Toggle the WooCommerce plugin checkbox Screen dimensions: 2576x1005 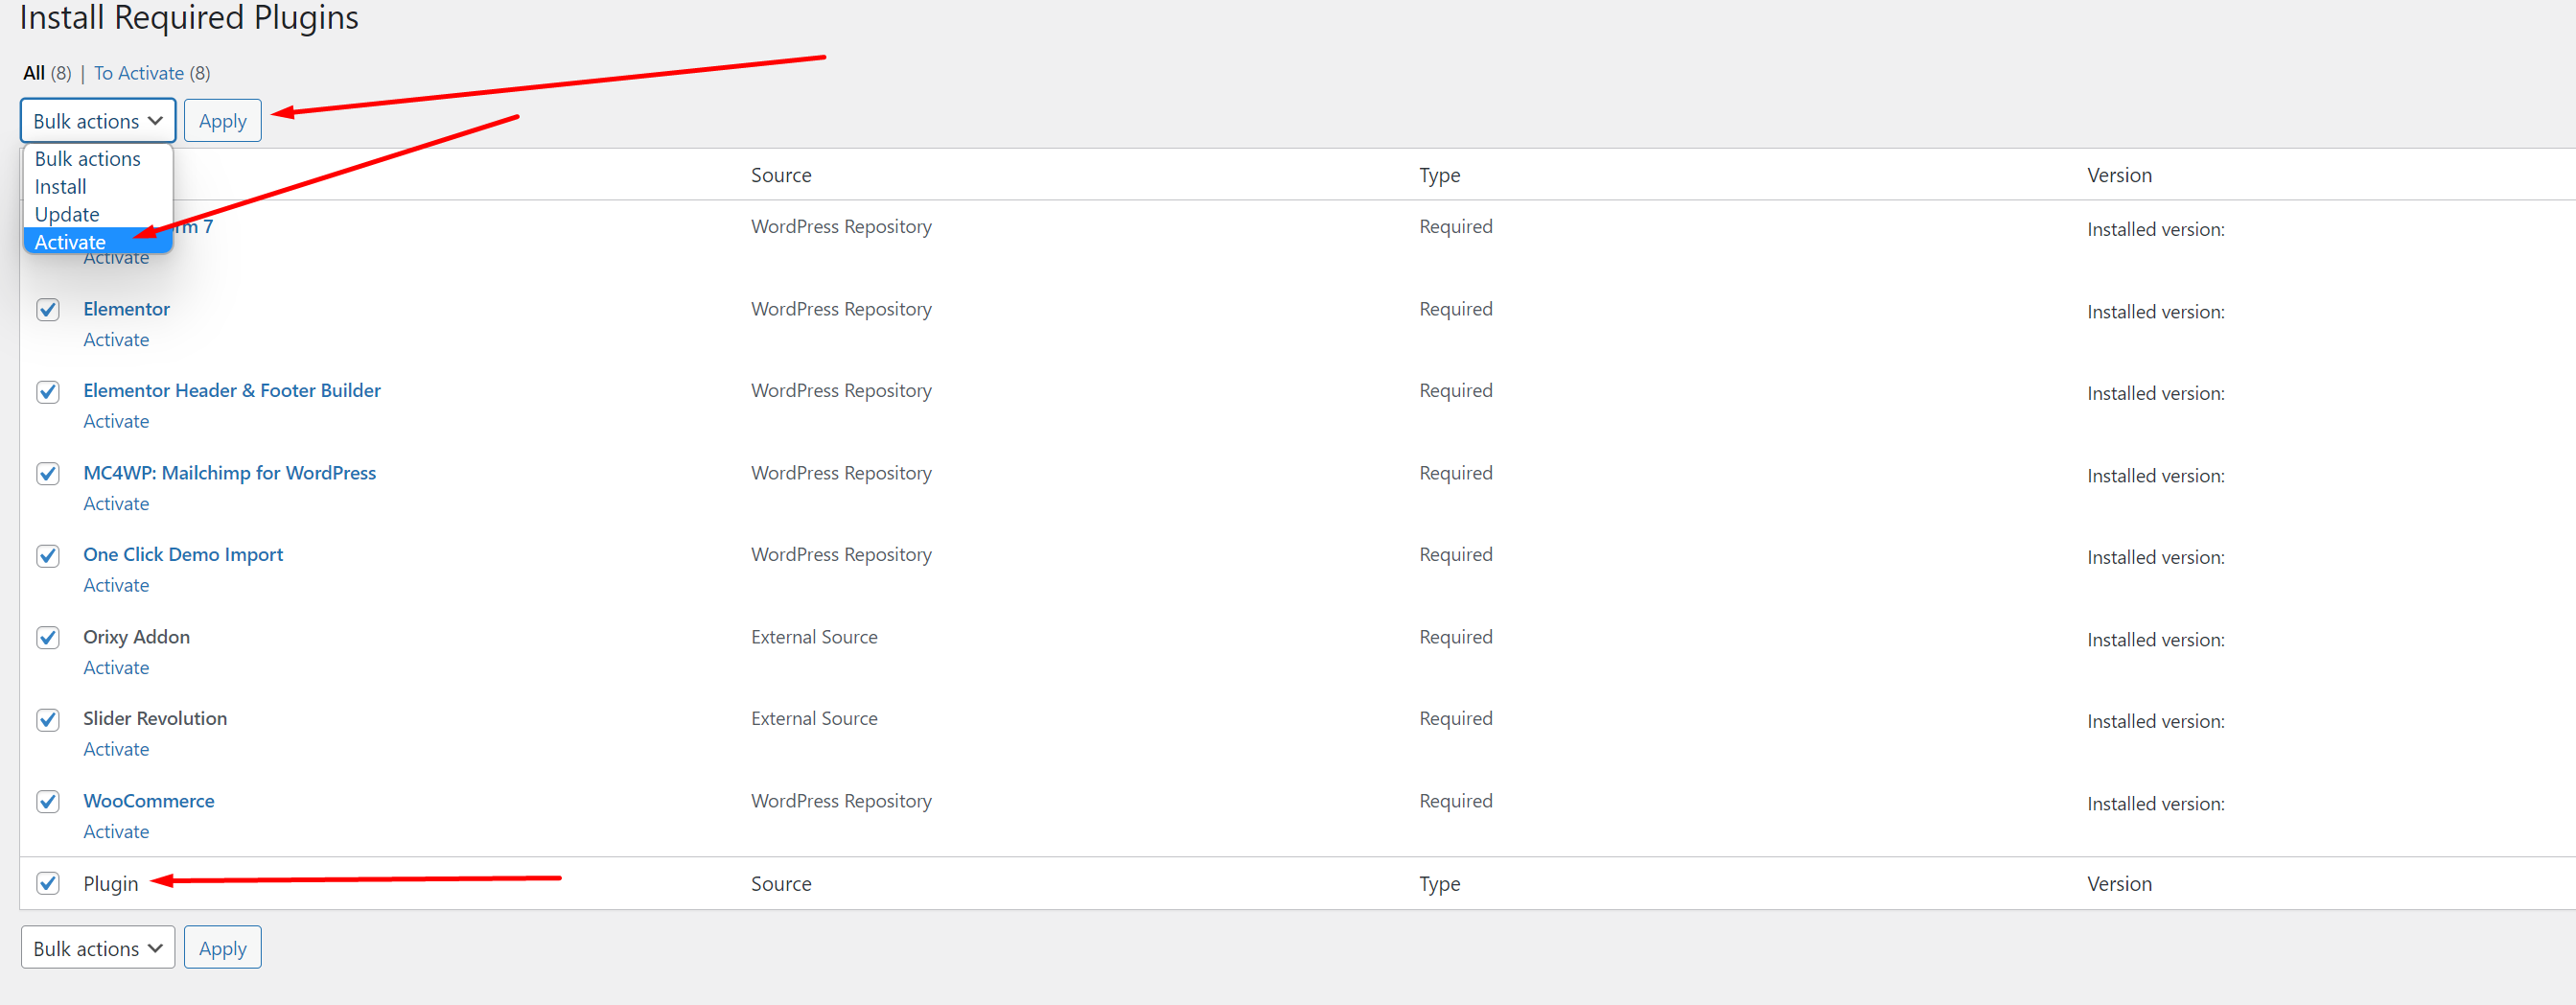click(48, 802)
